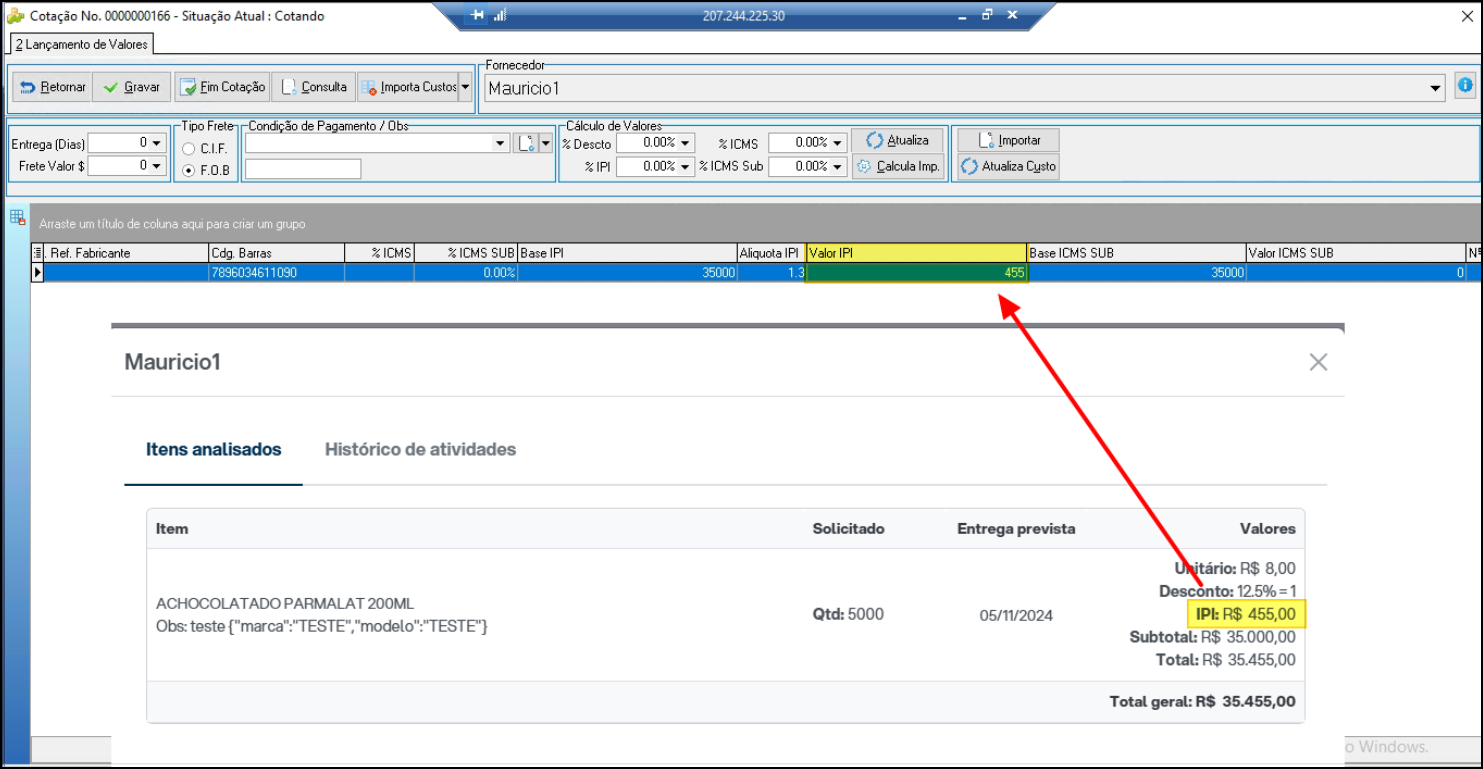
Task: Click the delivery date 05/11/2024
Action: tap(1016, 616)
